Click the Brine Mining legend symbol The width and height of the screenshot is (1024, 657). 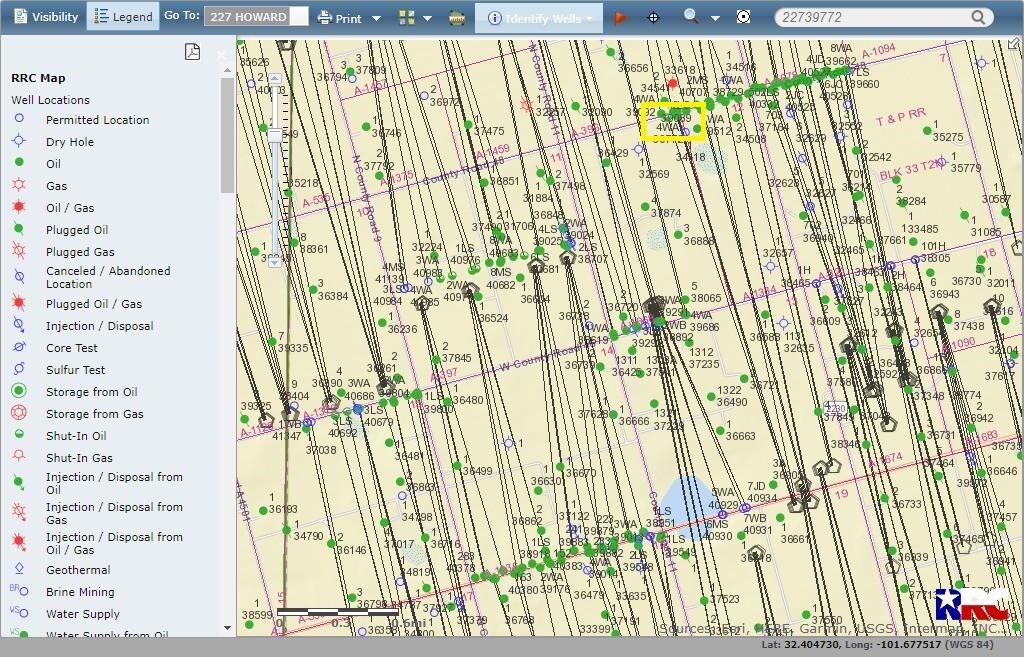[19, 590]
